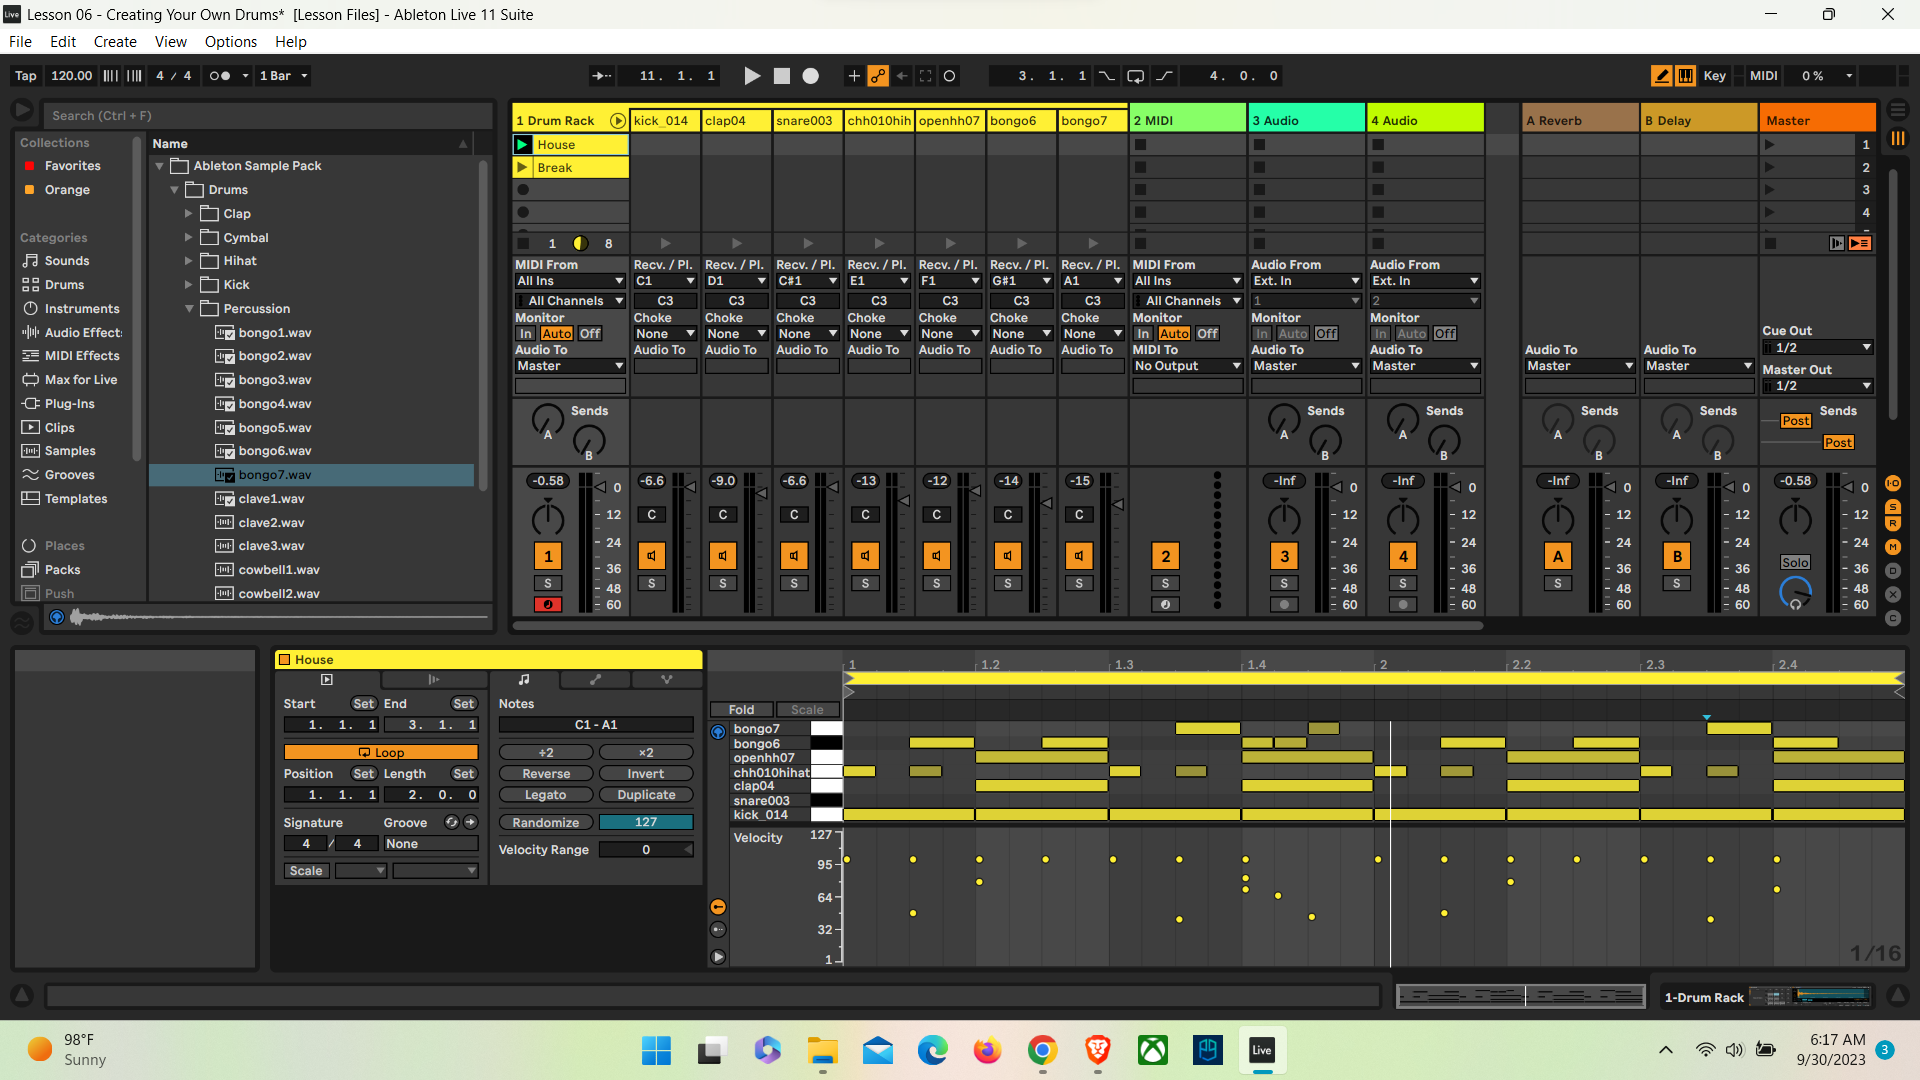Toggle the arrangement Loop switch
This screenshot has width=1920, height=1080.
1135,76
